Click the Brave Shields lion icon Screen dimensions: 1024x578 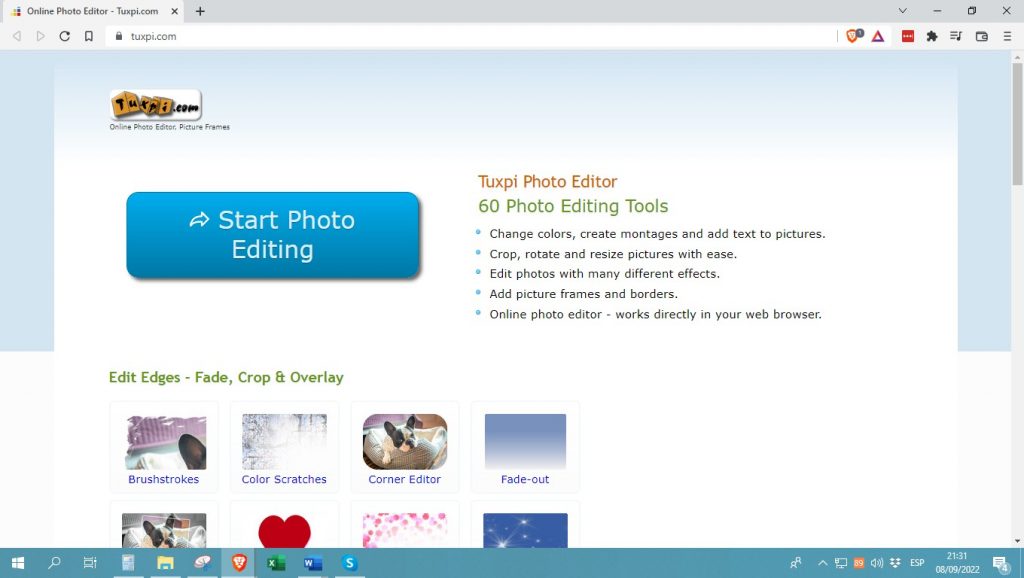coord(853,36)
